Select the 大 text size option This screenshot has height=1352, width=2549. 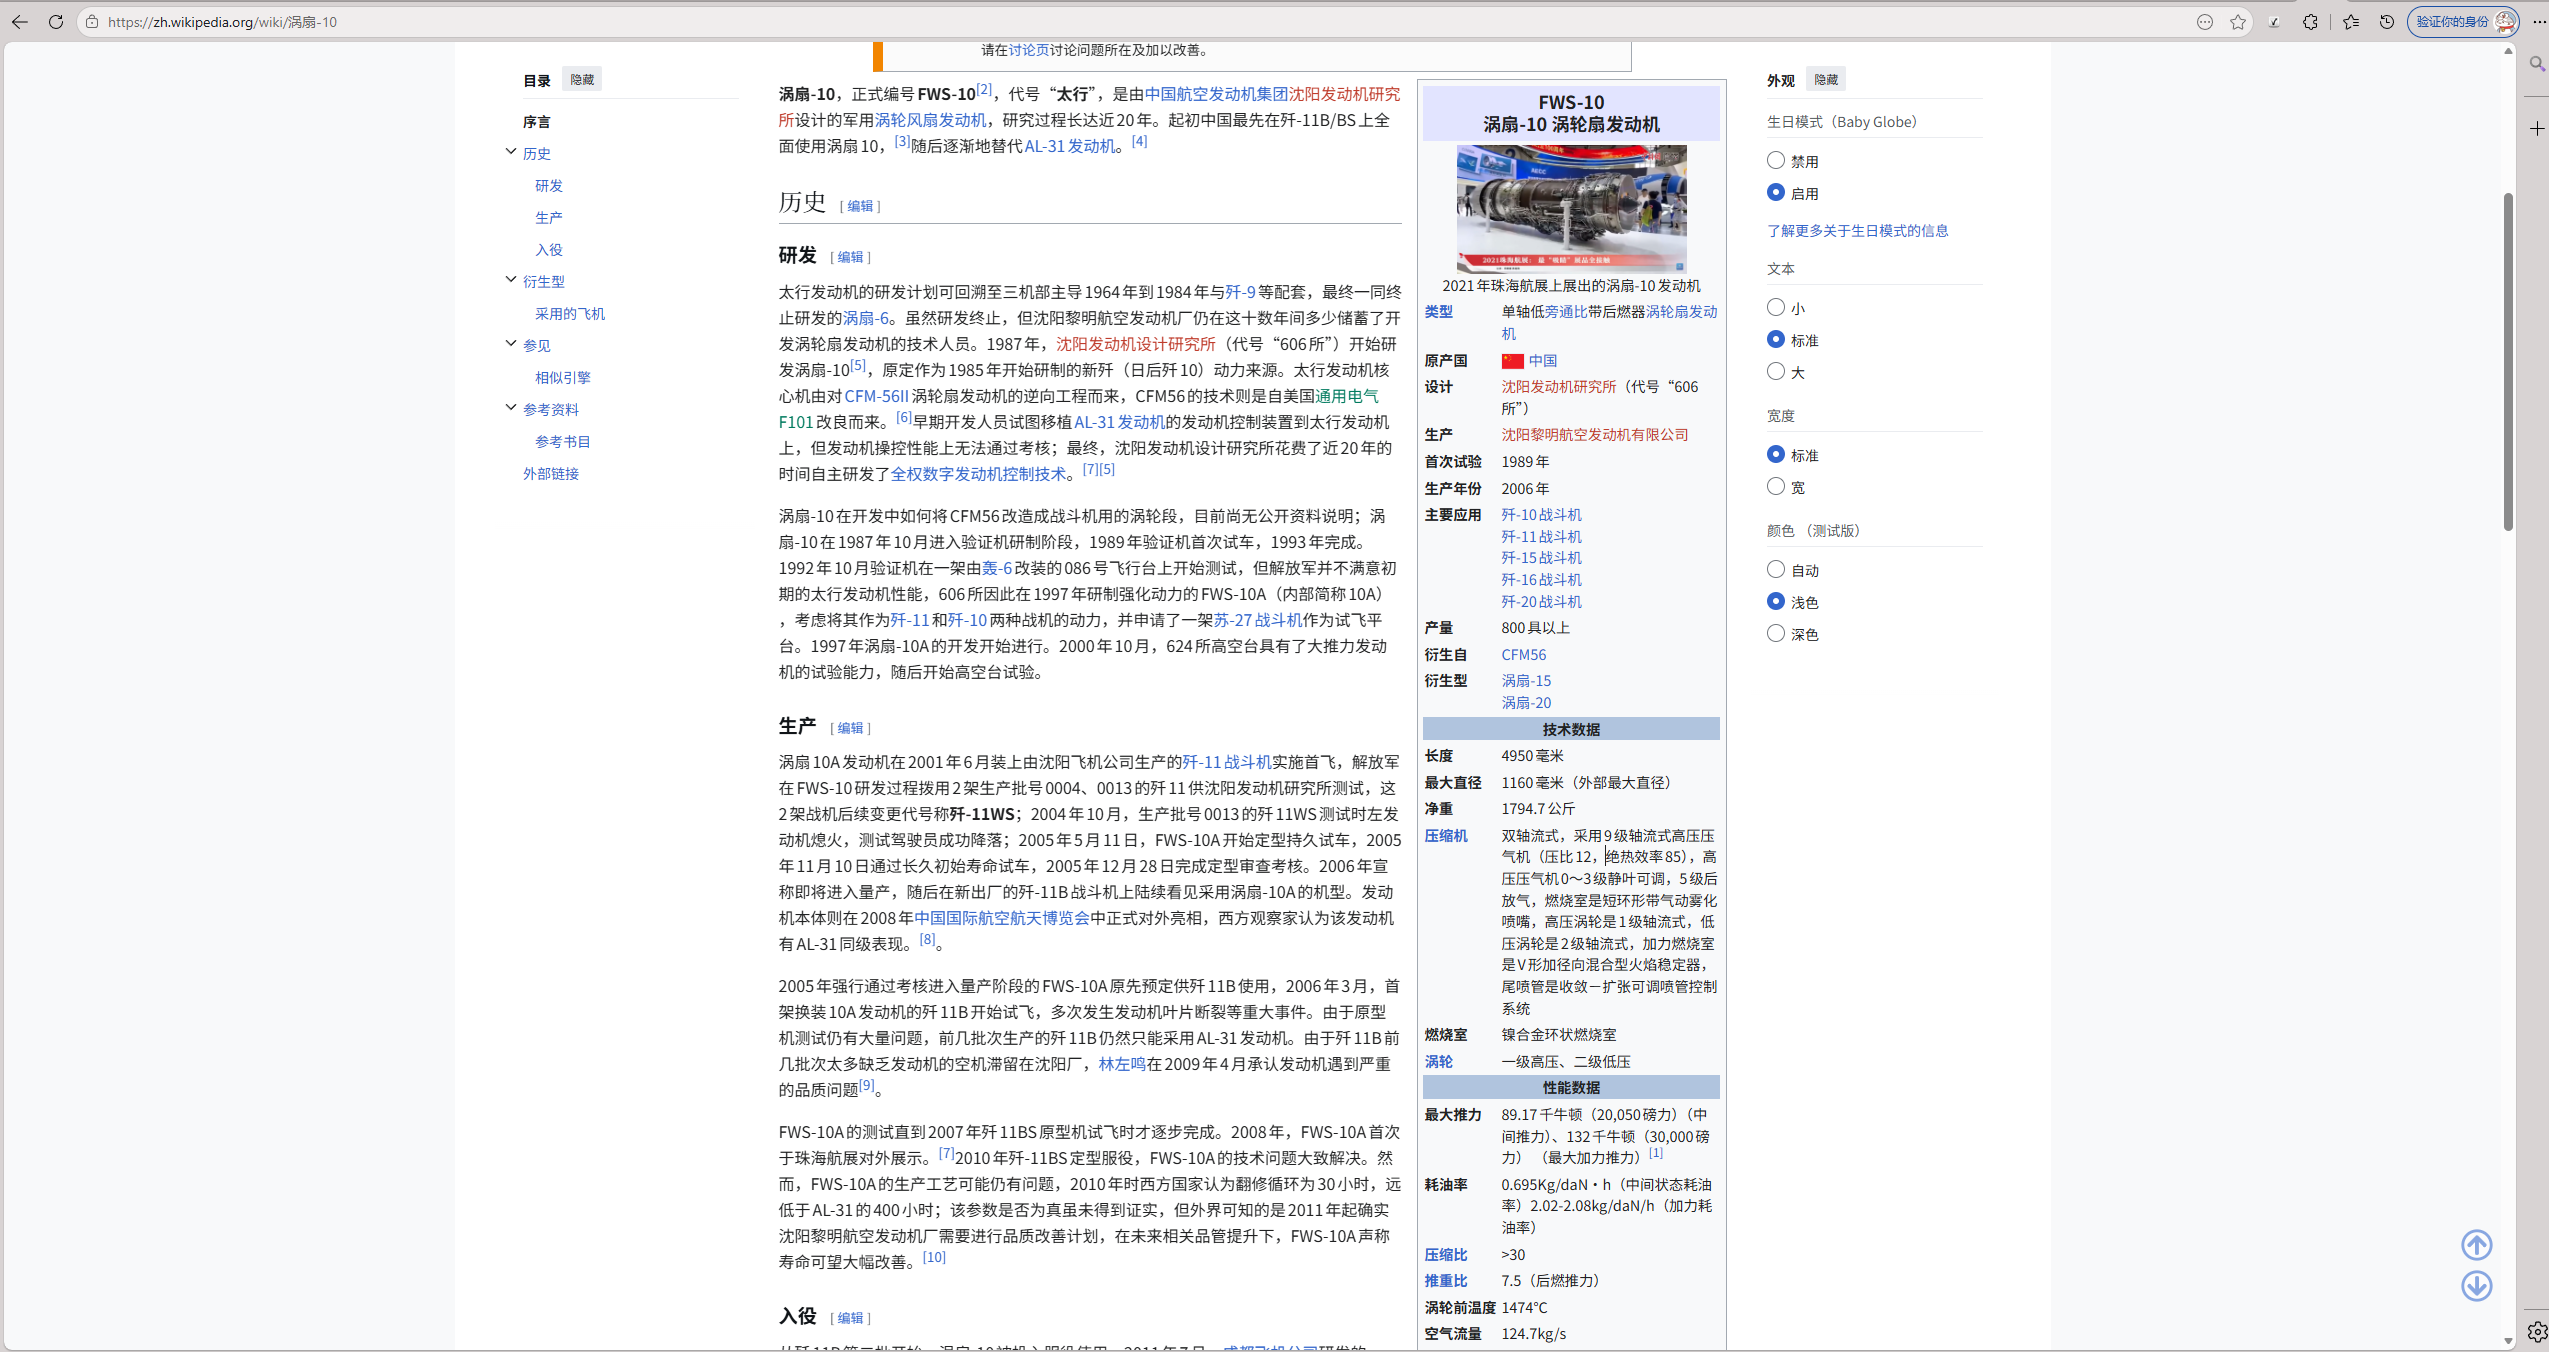(1776, 371)
